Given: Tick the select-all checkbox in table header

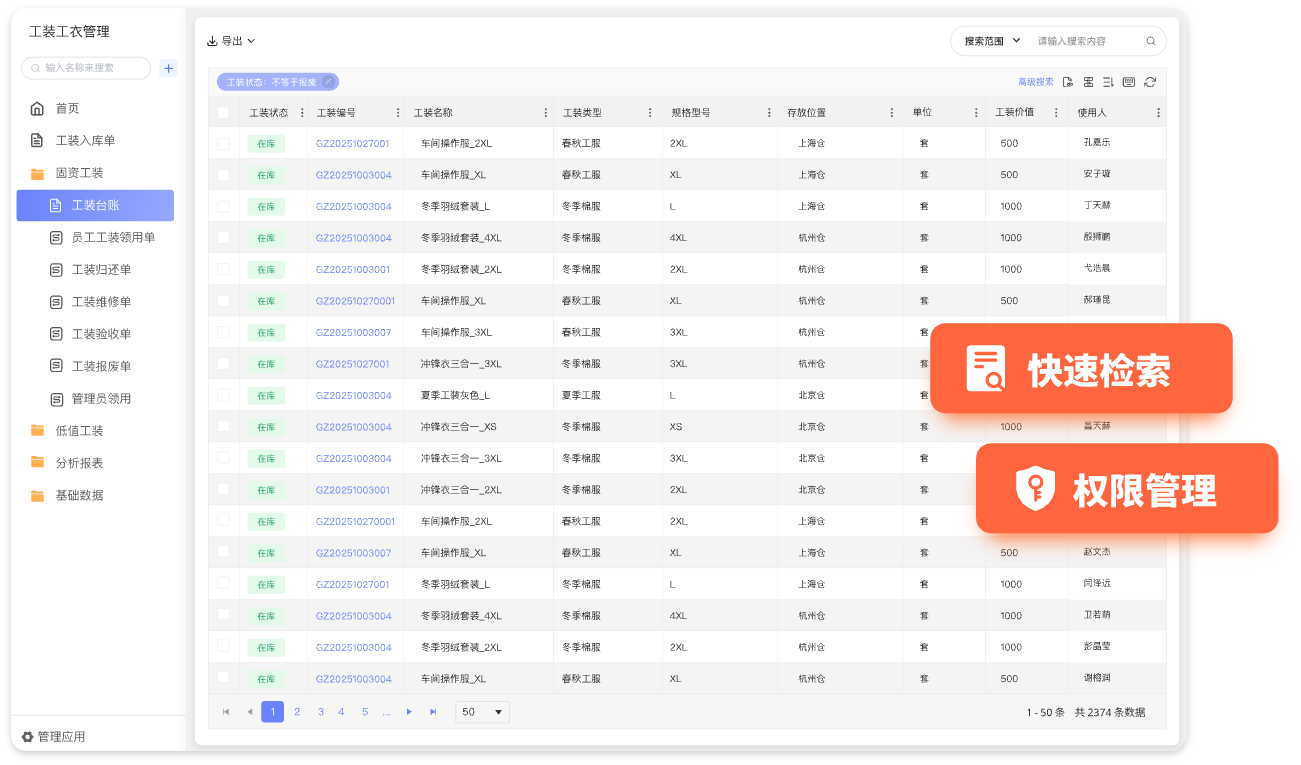Looking at the screenshot, I should [x=223, y=113].
